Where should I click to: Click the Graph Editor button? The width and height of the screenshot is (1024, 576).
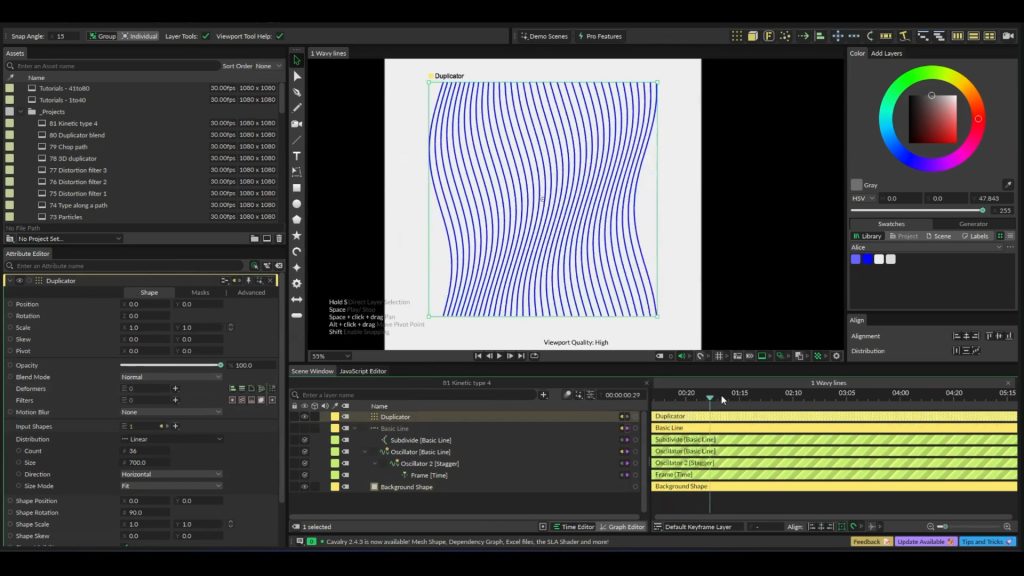(621, 527)
